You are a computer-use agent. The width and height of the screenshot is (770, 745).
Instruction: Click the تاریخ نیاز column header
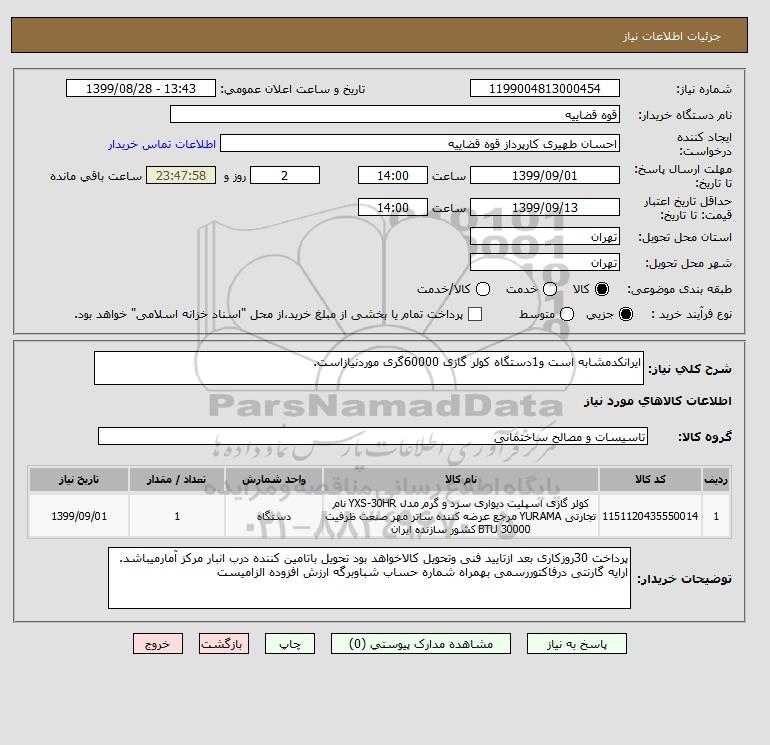click(79, 479)
